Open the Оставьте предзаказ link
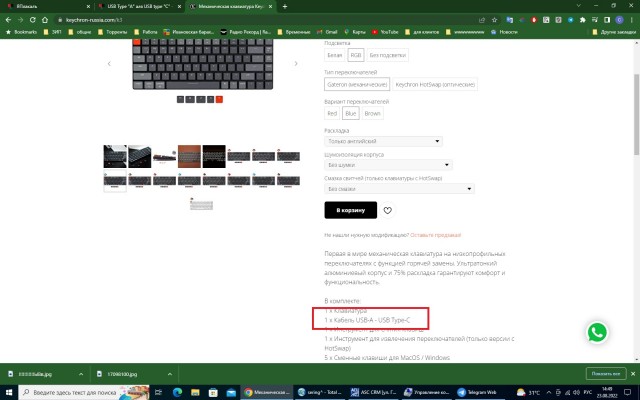 (x=436, y=235)
